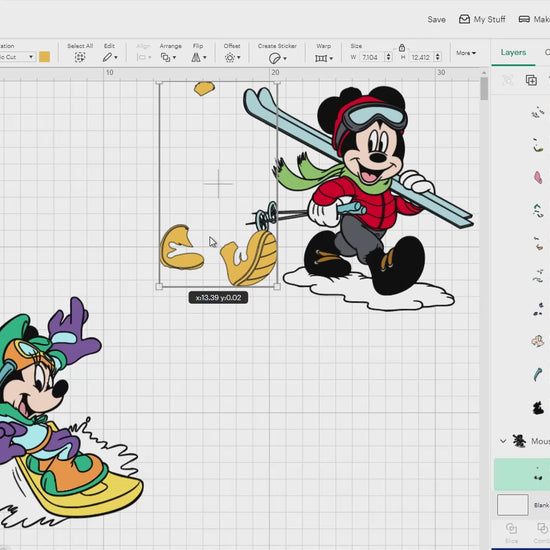Click the height size input field

421,57
